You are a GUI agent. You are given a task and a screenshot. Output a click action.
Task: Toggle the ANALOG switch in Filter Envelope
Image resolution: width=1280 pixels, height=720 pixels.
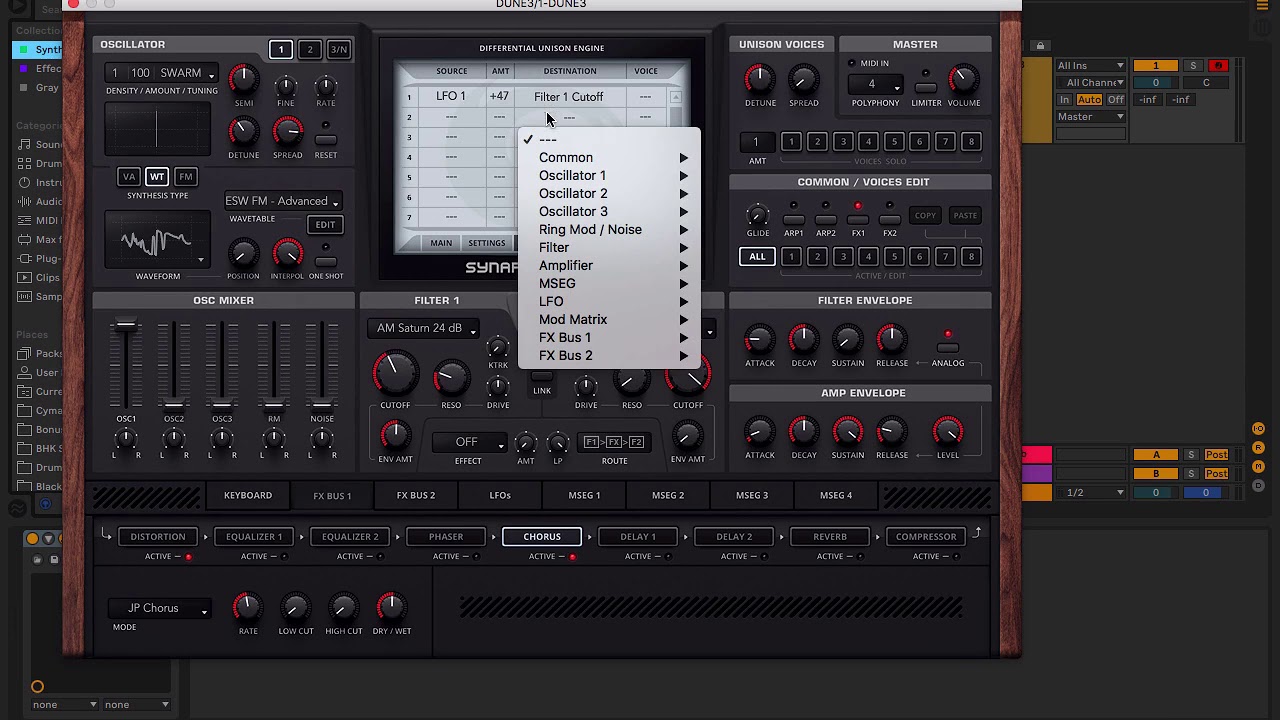[948, 347]
